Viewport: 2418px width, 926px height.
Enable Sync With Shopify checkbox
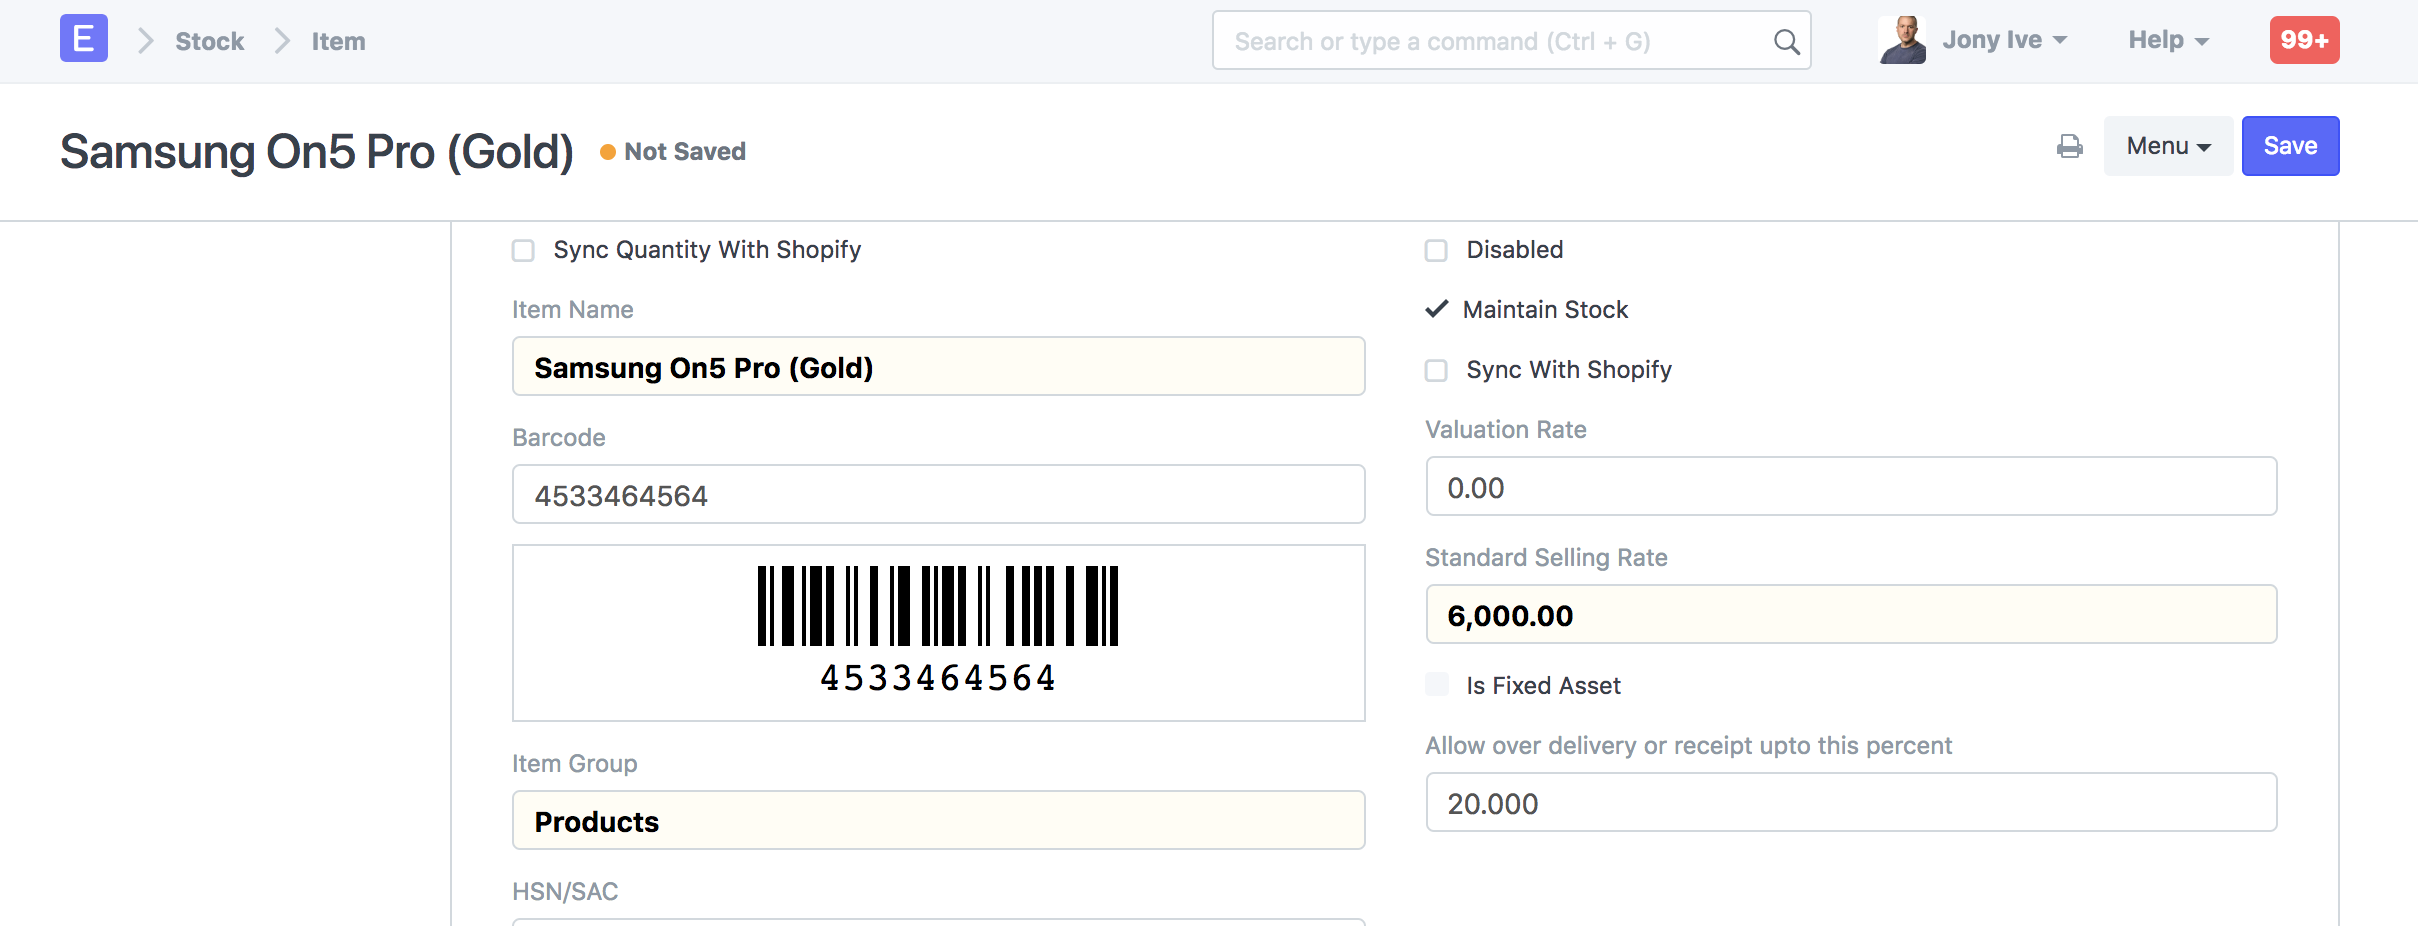point(1436,370)
